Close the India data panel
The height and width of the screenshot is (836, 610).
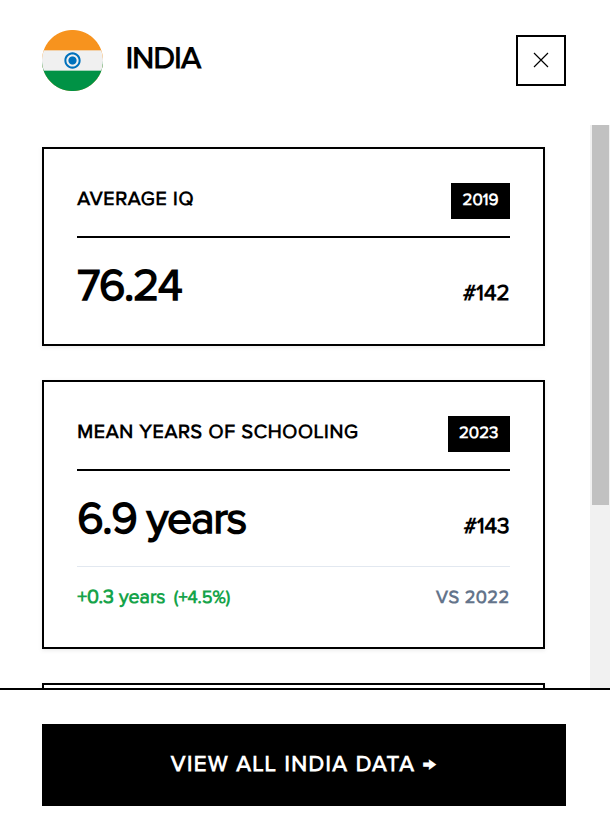(541, 60)
